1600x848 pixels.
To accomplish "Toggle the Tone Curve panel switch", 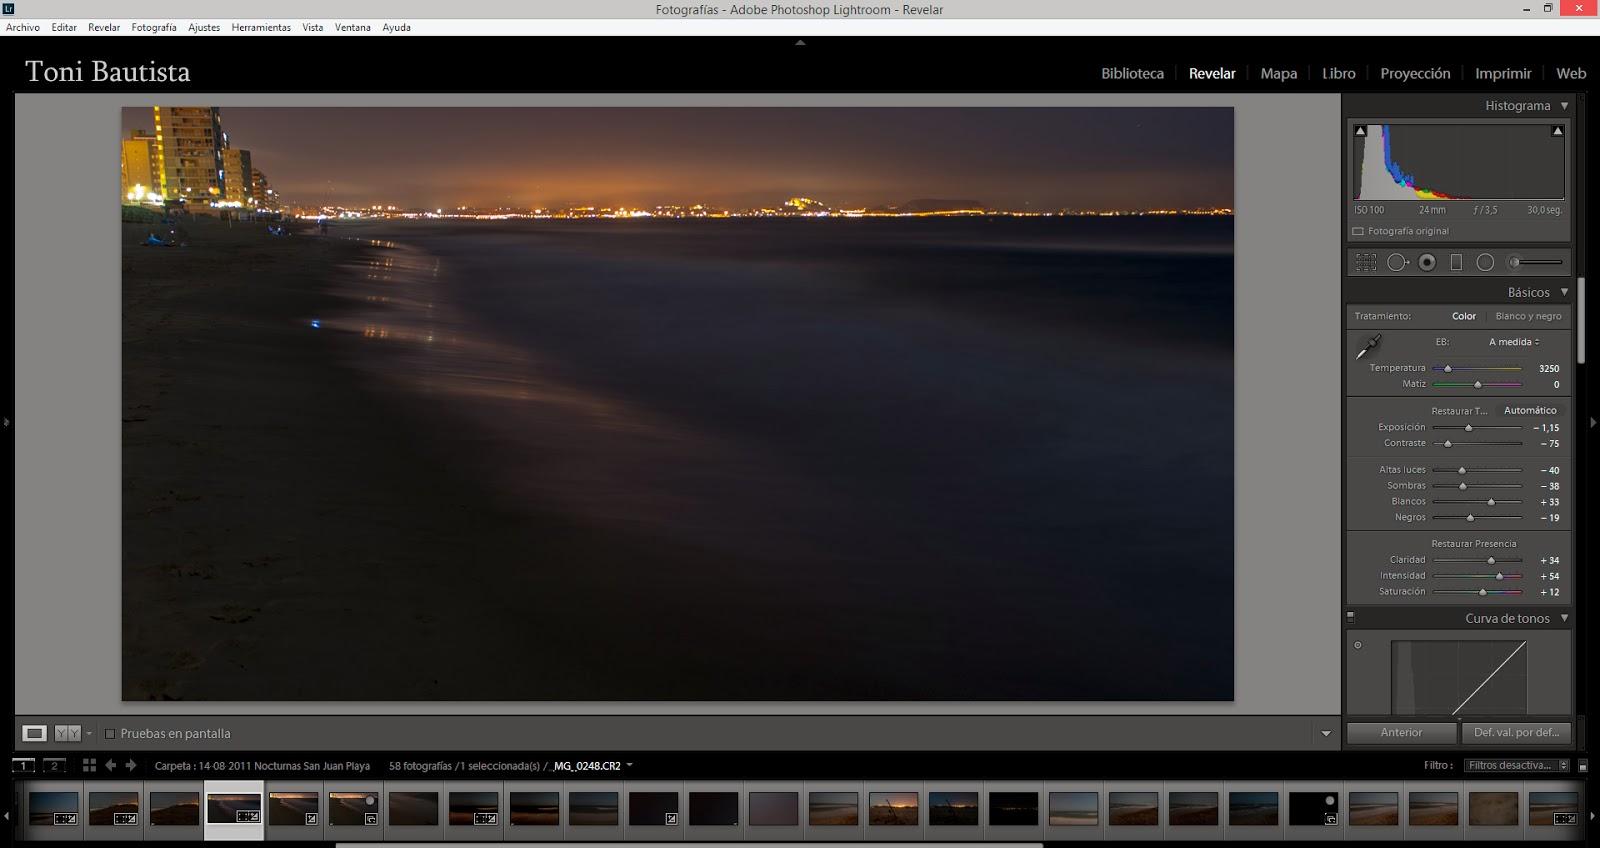I will pyautogui.click(x=1350, y=617).
